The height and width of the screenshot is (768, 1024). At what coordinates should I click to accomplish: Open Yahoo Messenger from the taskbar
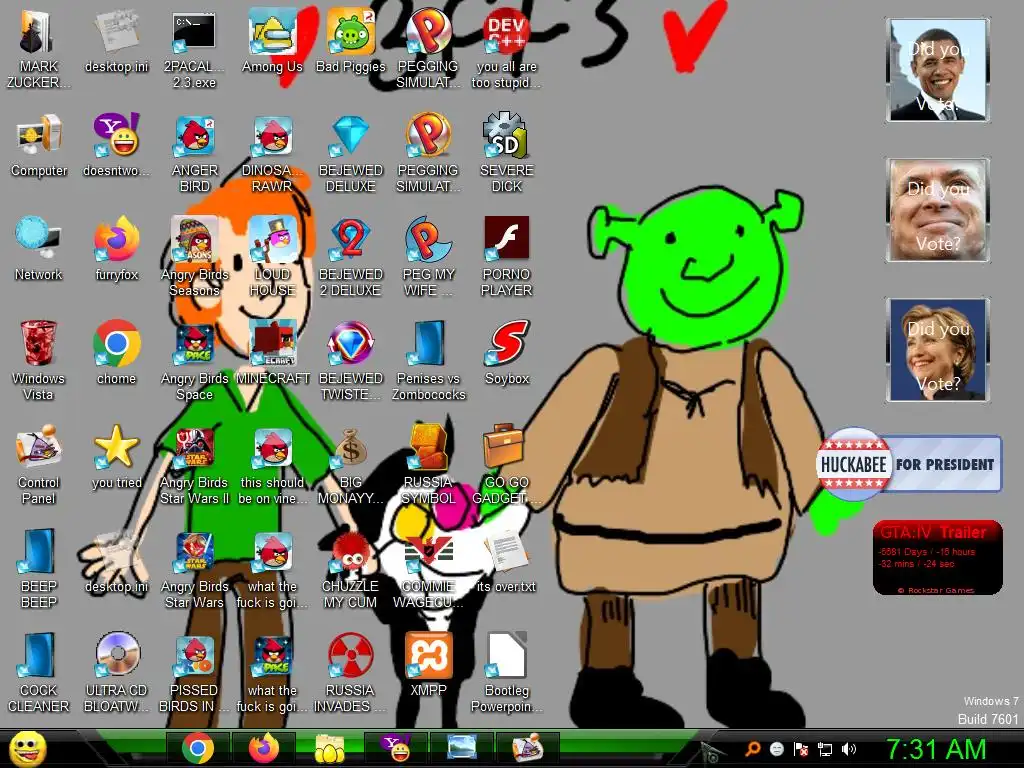[396, 748]
